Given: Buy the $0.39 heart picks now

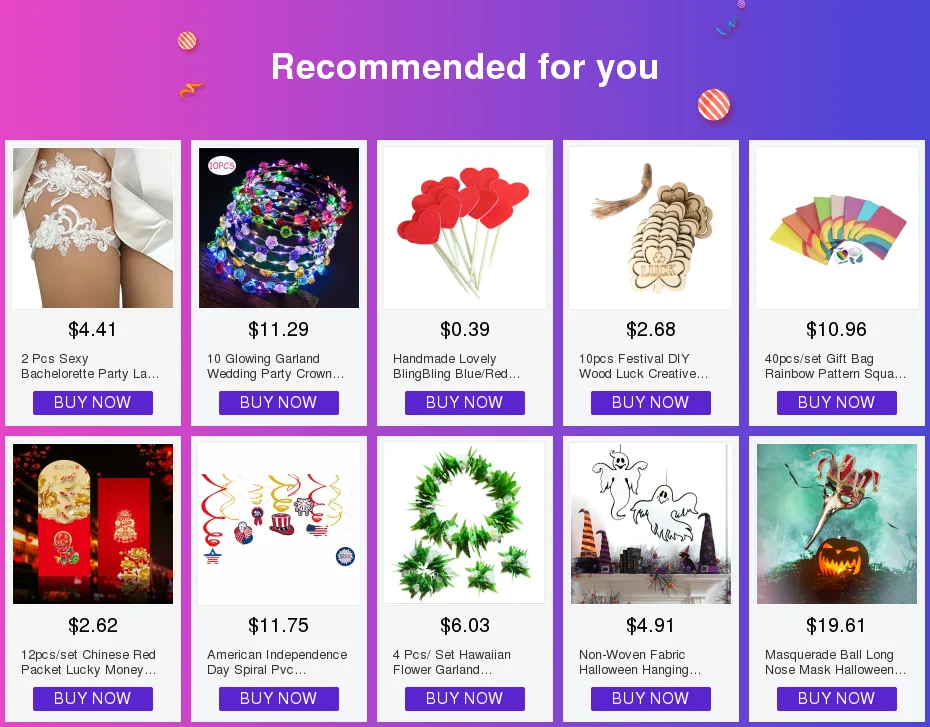Looking at the screenshot, I should [464, 403].
